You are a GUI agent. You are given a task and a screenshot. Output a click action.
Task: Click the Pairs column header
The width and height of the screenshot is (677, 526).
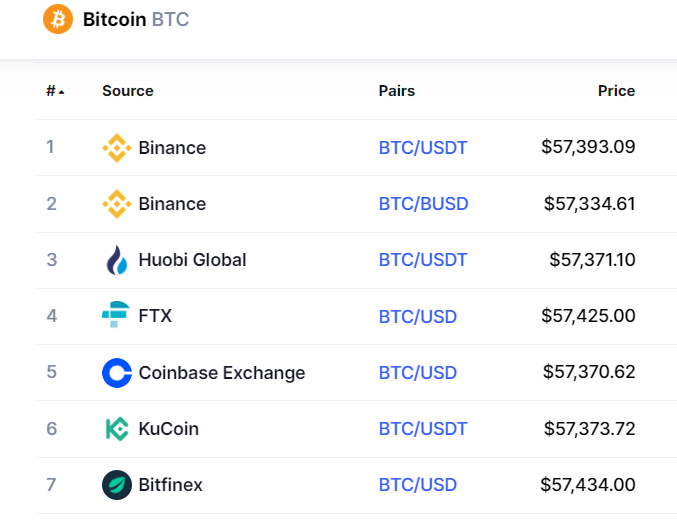[396, 91]
